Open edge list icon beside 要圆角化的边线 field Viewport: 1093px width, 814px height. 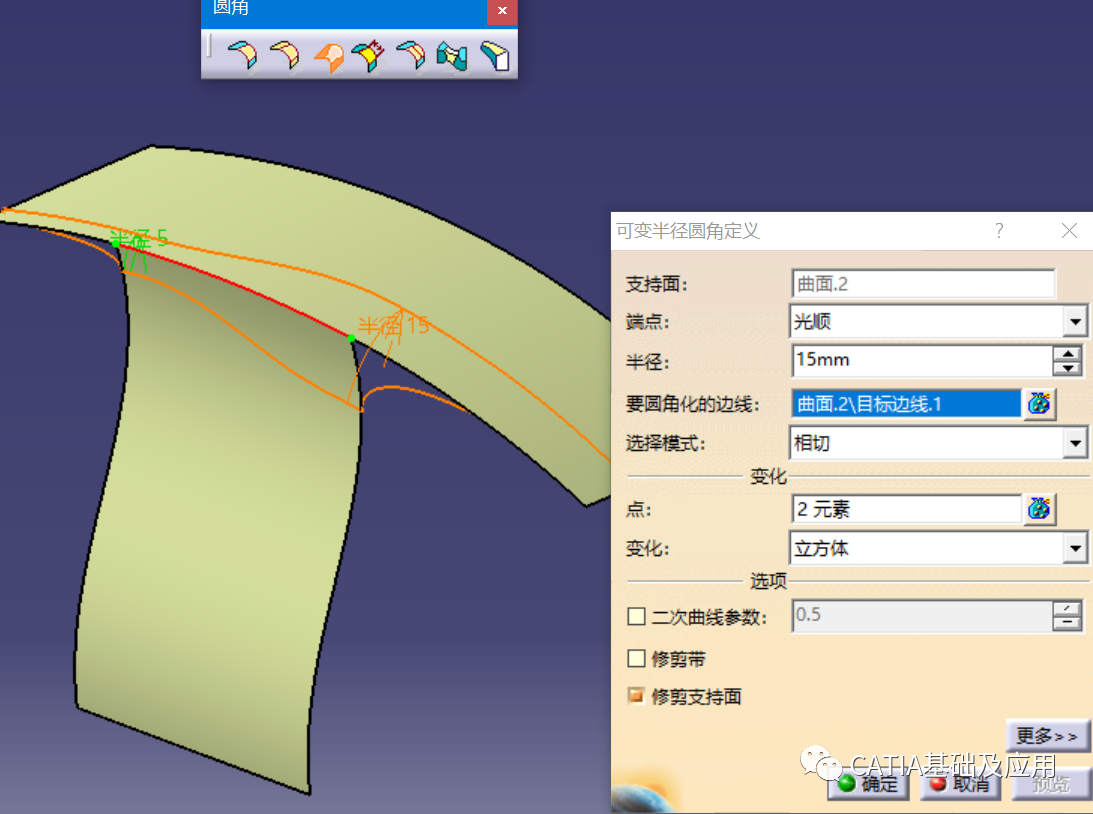point(1039,404)
